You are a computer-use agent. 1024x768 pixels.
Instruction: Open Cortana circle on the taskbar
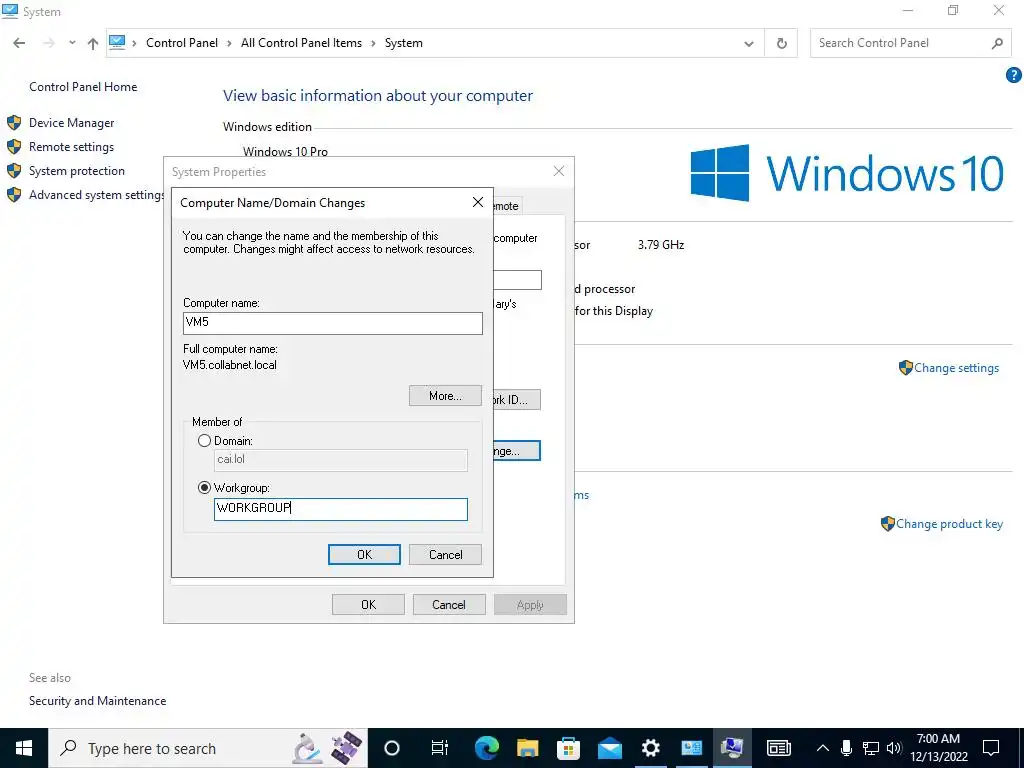391,748
